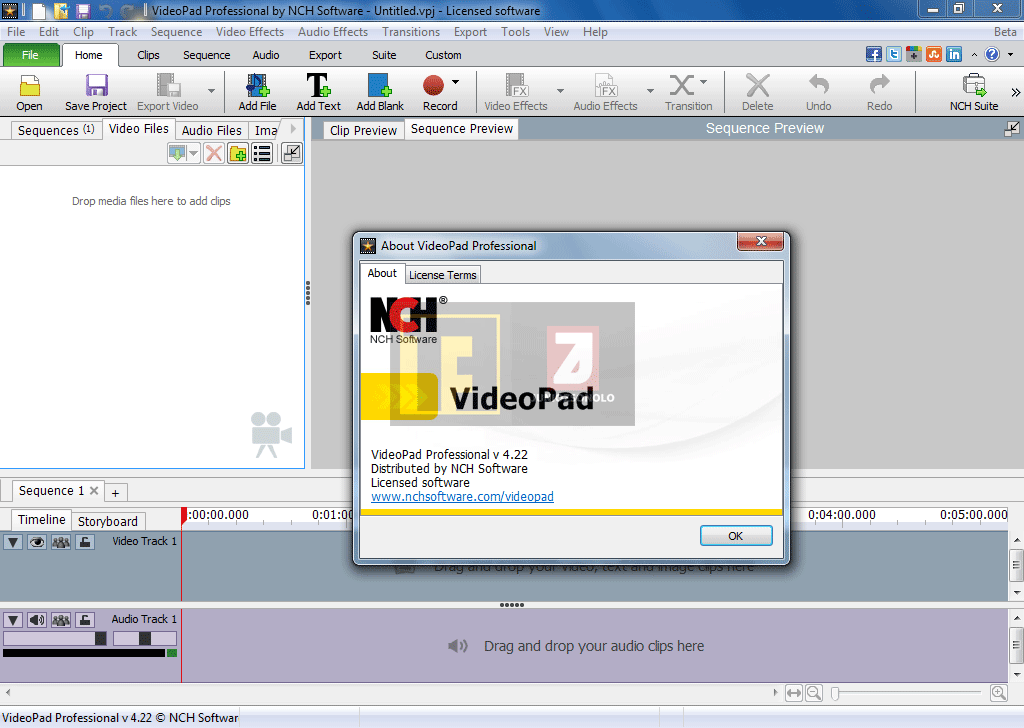1024x728 pixels.
Task: Unlock Video Track 1 using the padlock icon
Action: pos(85,542)
